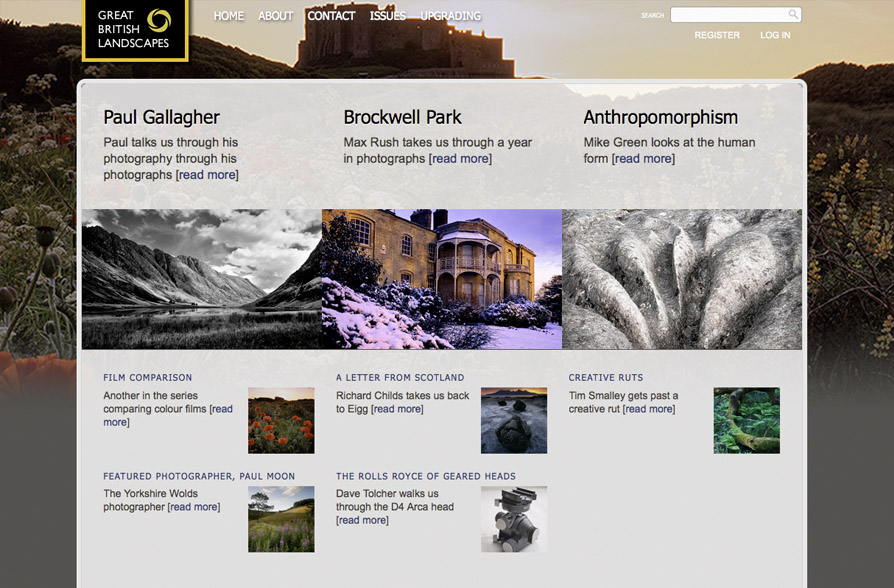This screenshot has height=588, width=894.
Task: Click the Great British Landscapes logo
Action: 135,30
